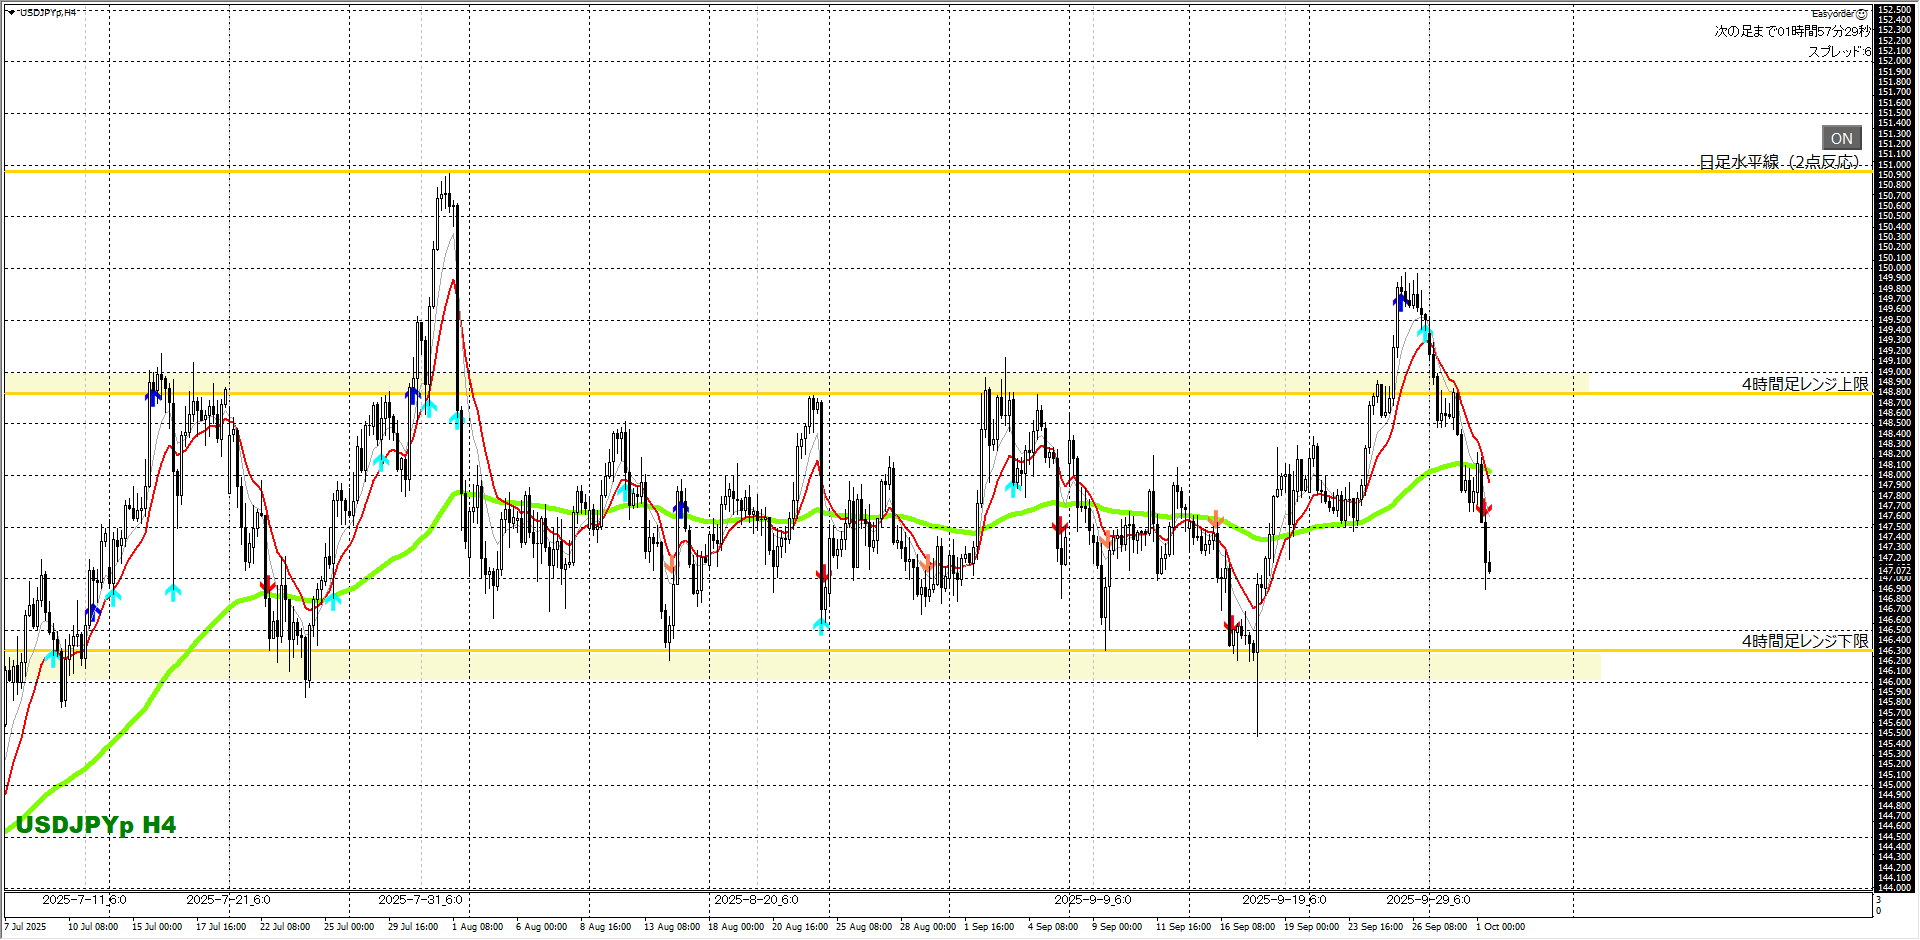Click the most recent dark blue up arrow
The width and height of the screenshot is (1920, 940).
1400,298
